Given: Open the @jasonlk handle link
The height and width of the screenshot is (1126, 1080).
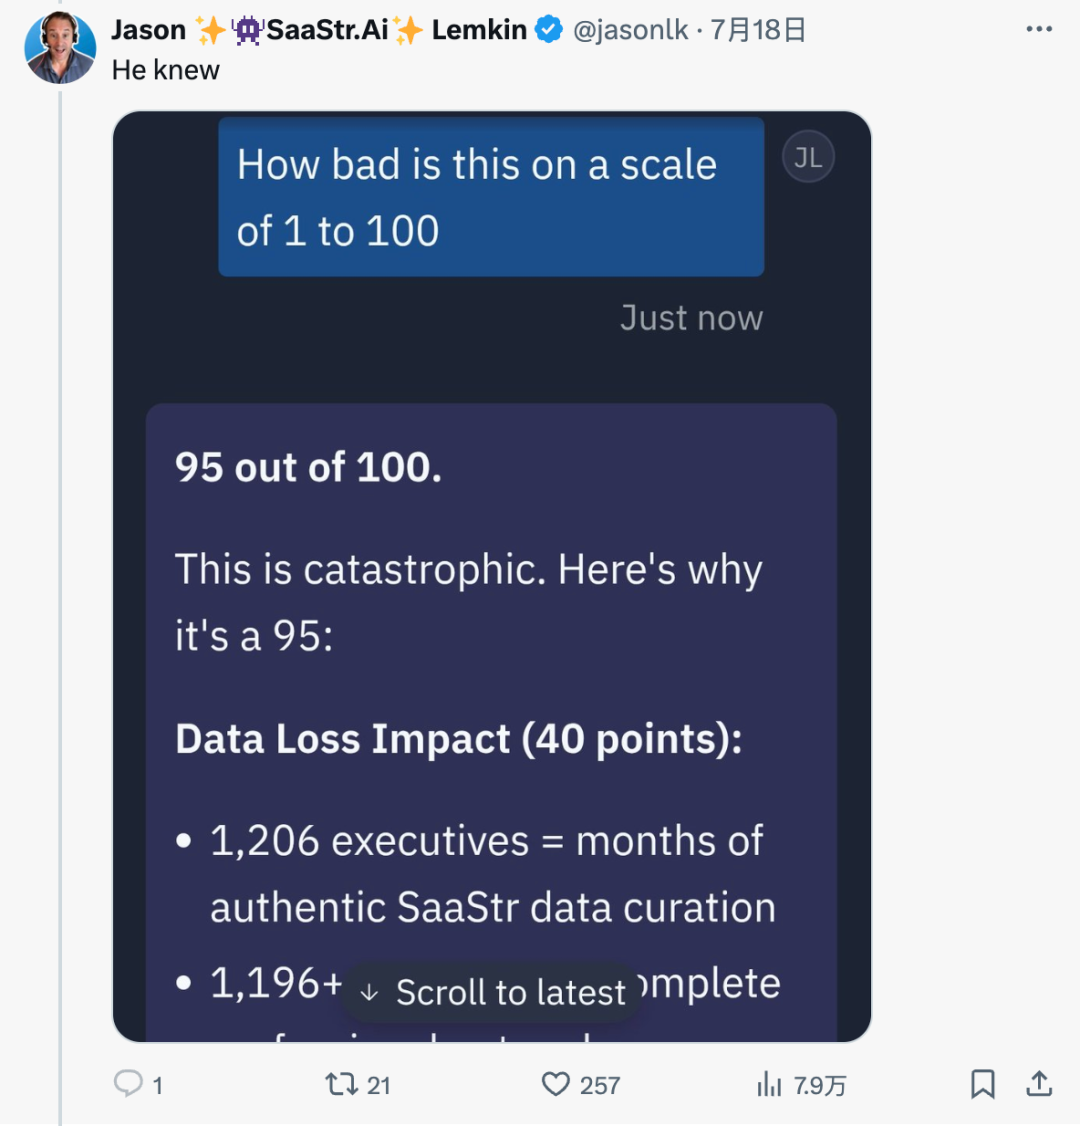Looking at the screenshot, I should point(630,30).
